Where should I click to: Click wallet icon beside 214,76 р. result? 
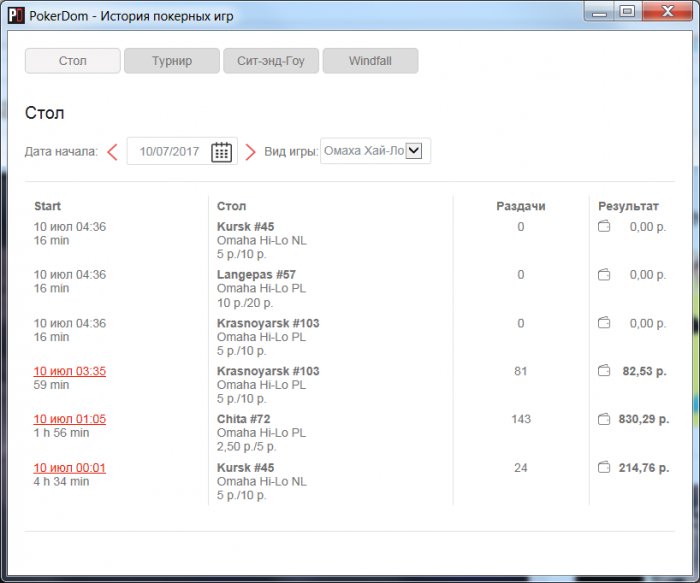(x=604, y=468)
